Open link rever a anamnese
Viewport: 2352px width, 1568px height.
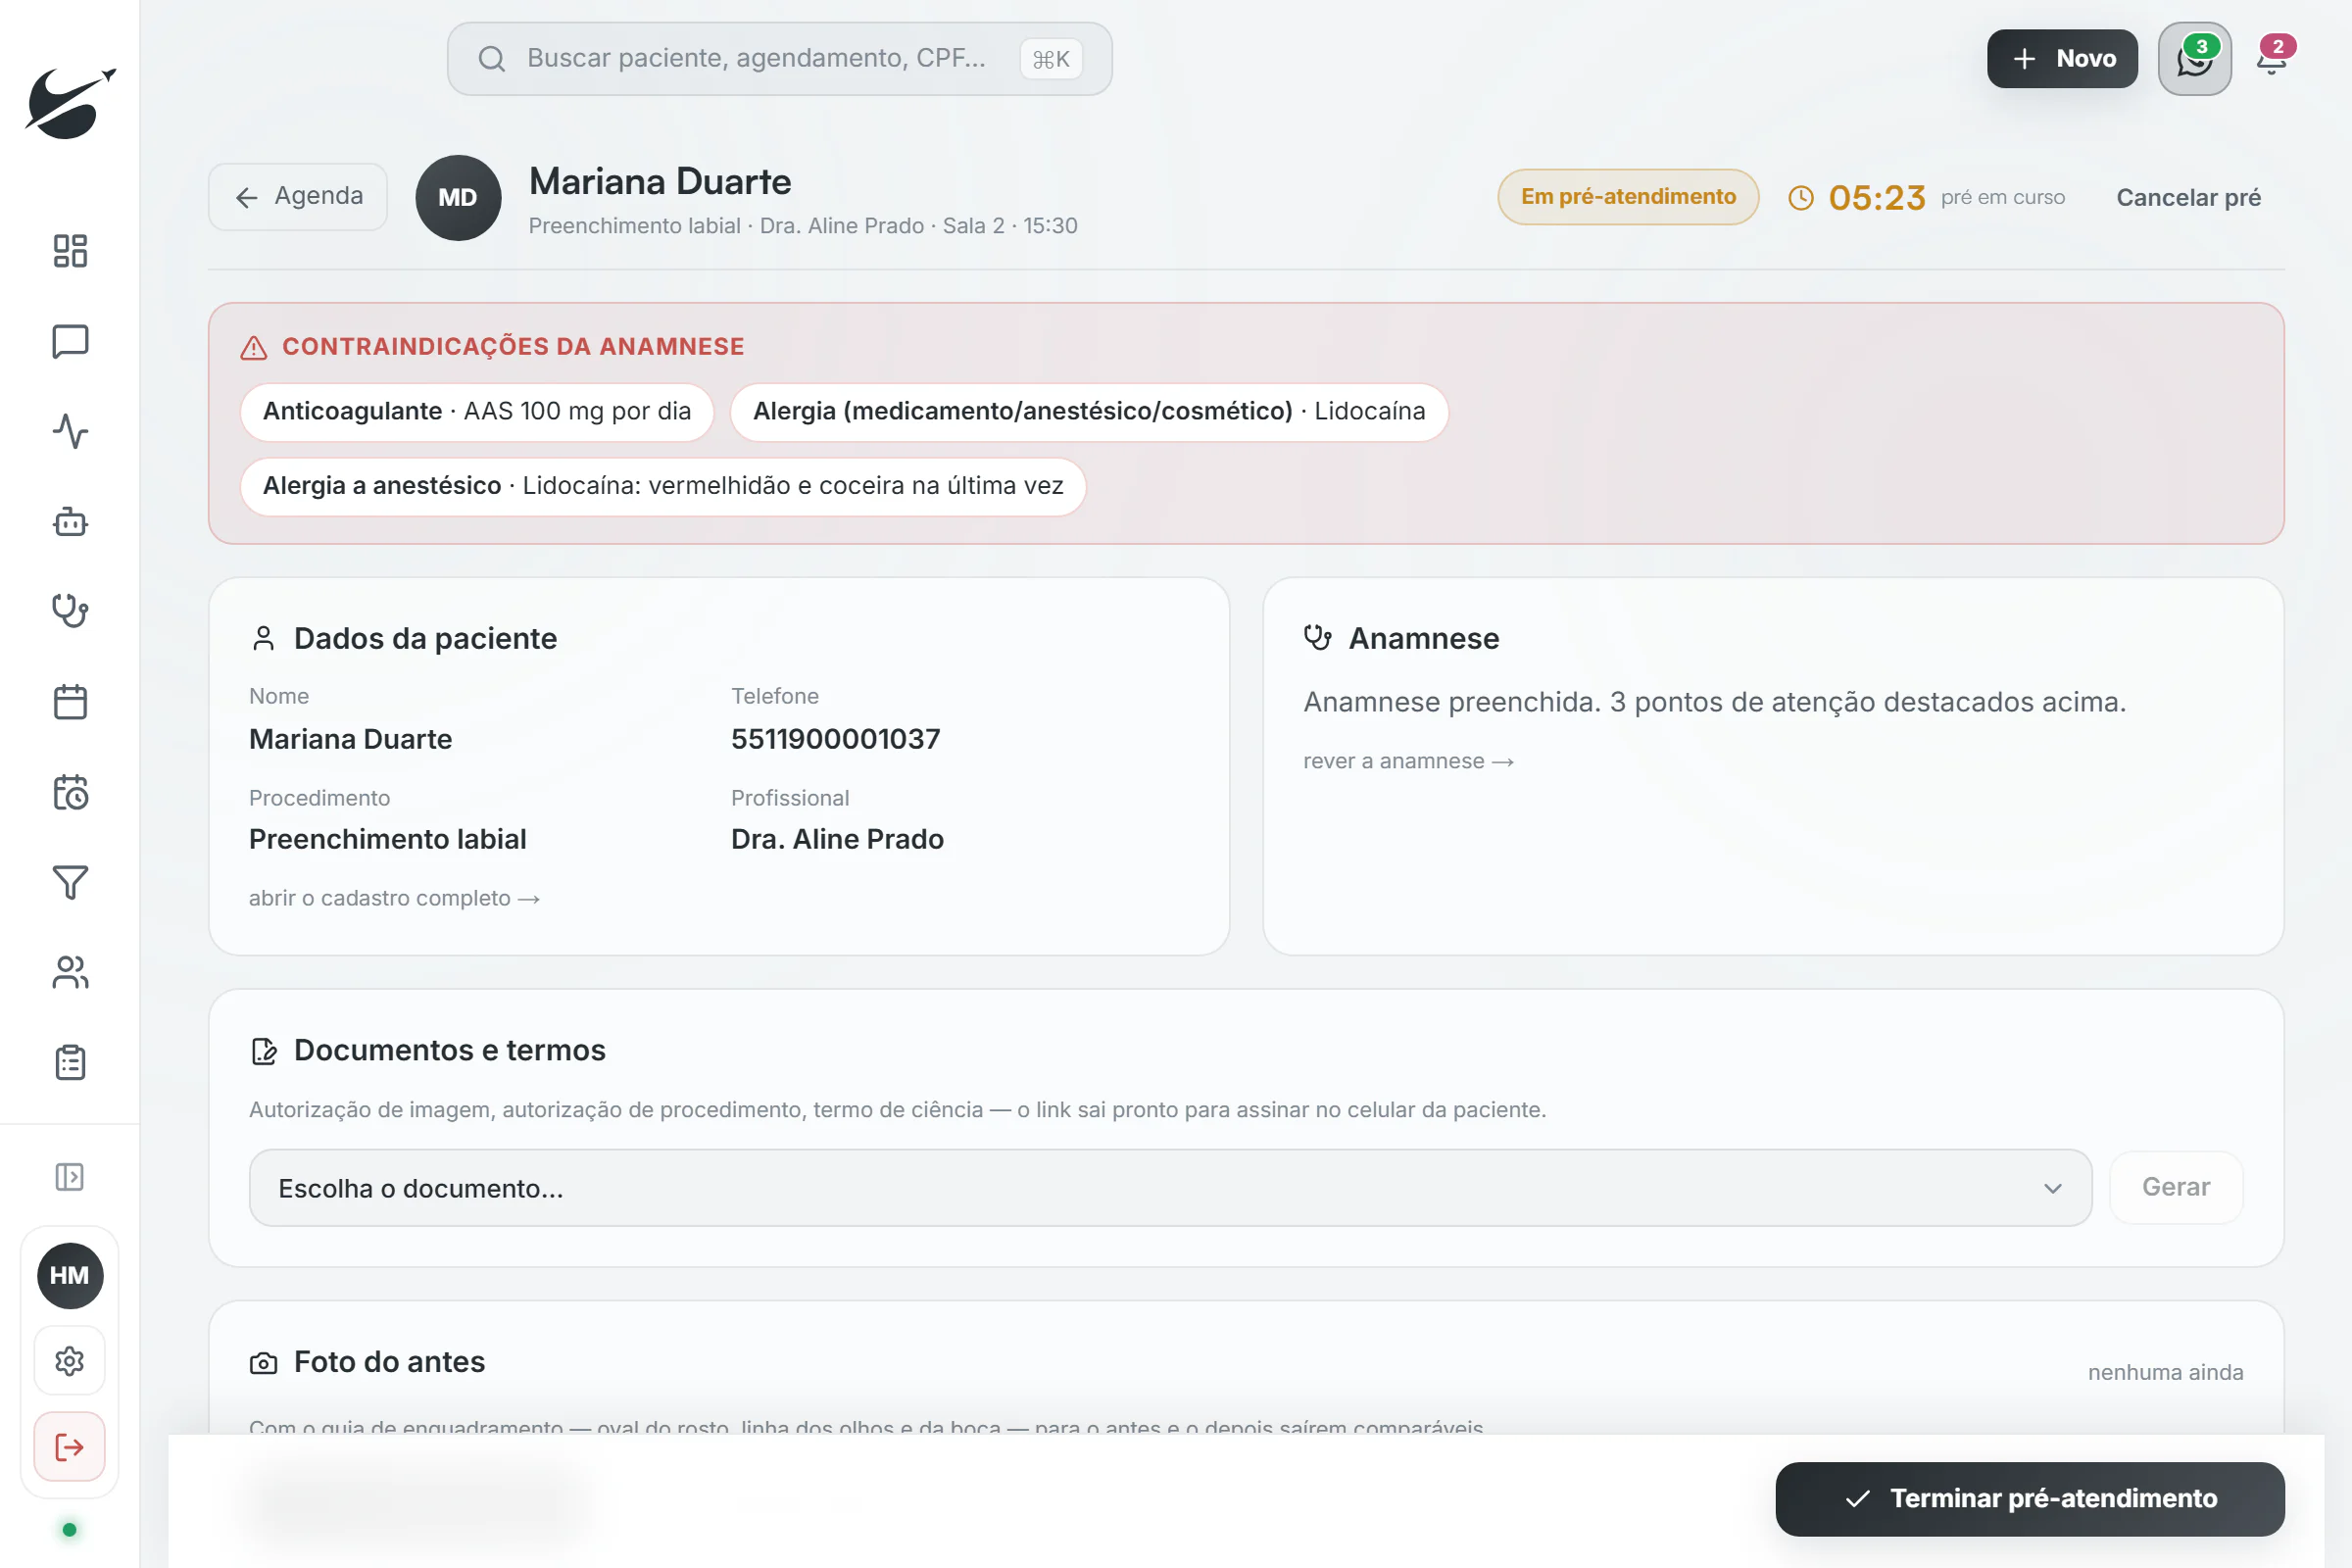tap(1408, 761)
